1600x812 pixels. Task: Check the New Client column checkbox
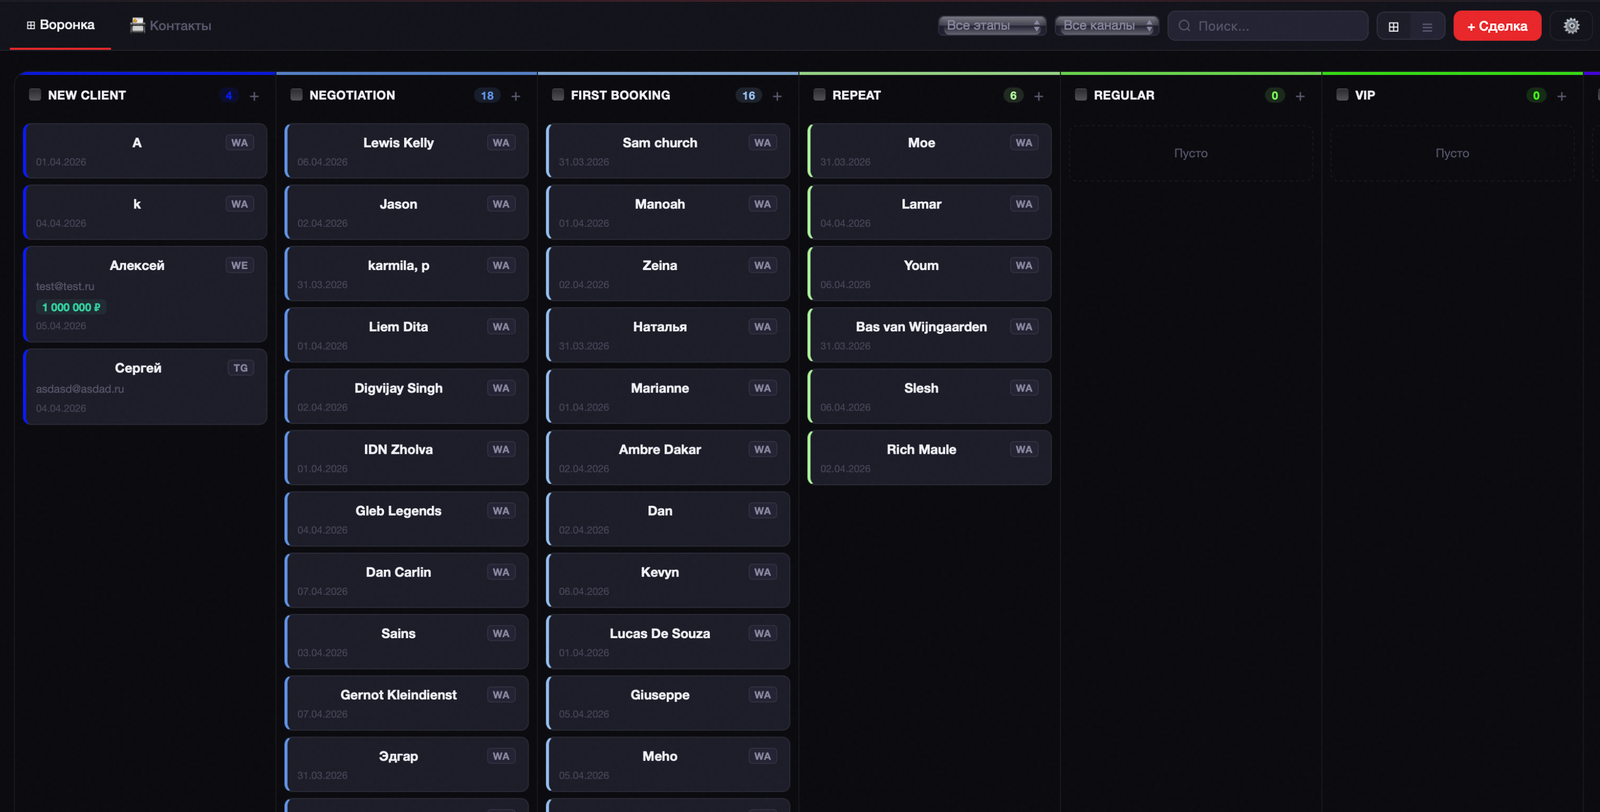[35, 95]
